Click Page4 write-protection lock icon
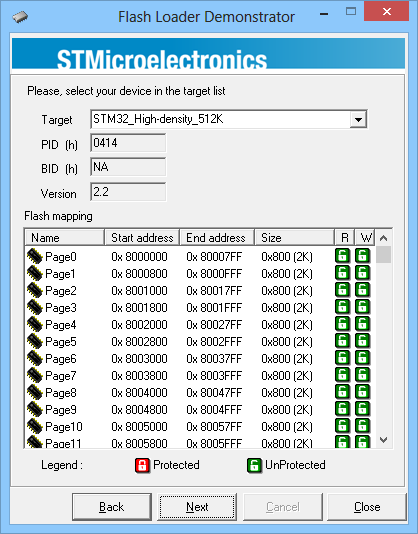 point(362,324)
